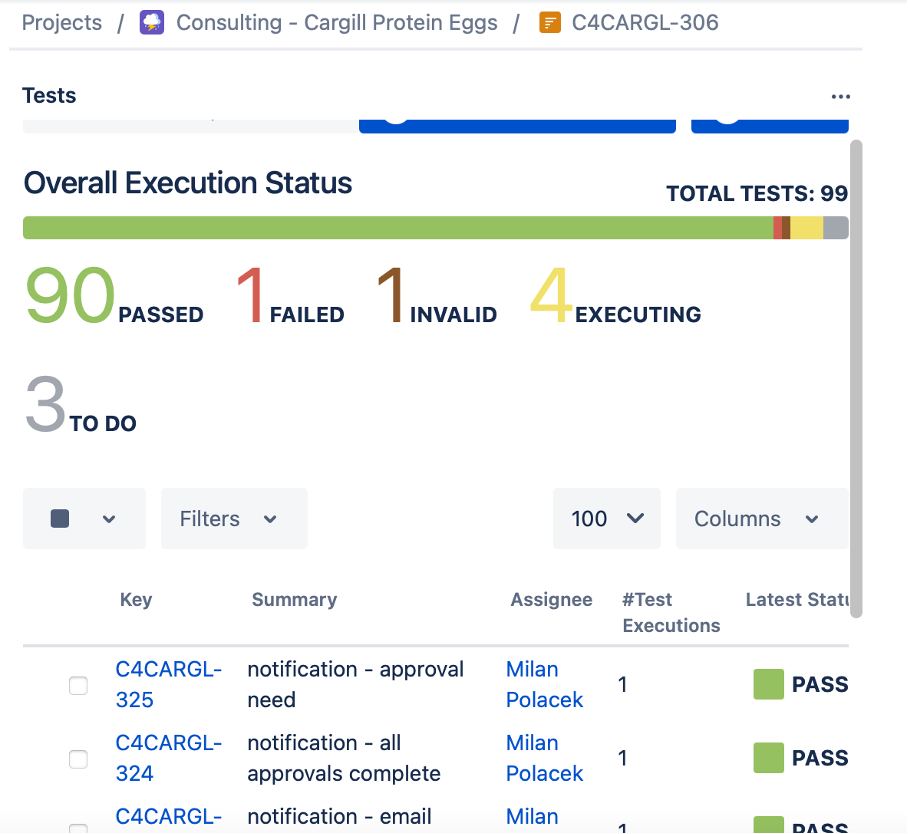Click the Consulting project avatar icon
This screenshot has width=908, height=834.
click(x=152, y=22)
